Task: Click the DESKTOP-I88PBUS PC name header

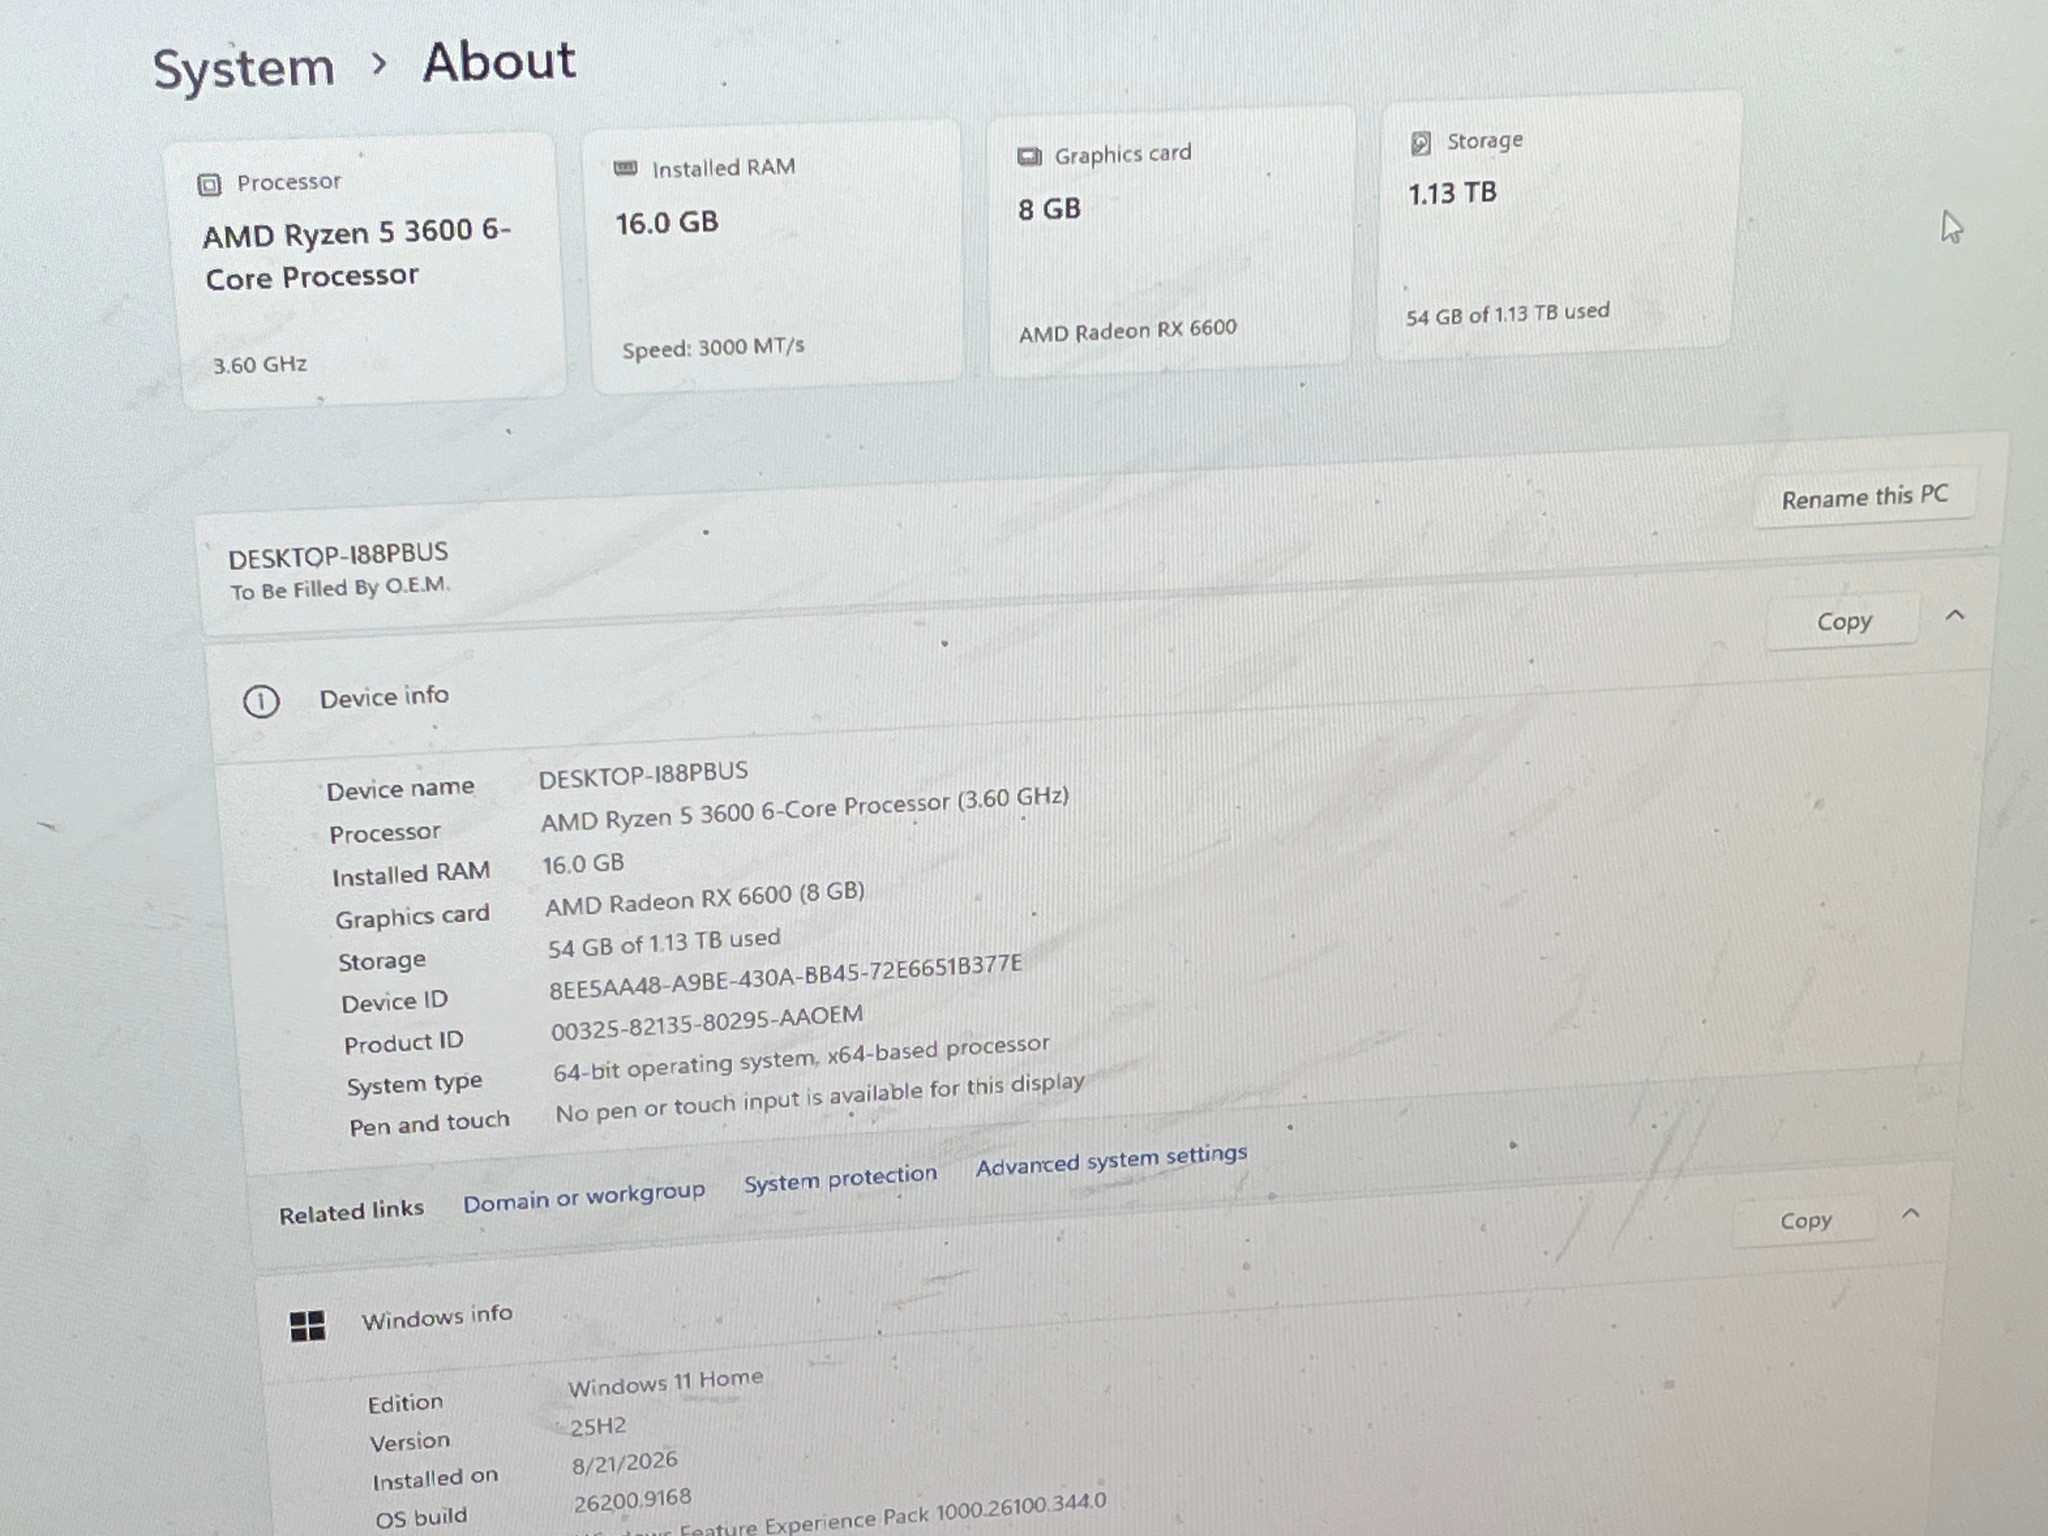Action: coord(338,555)
